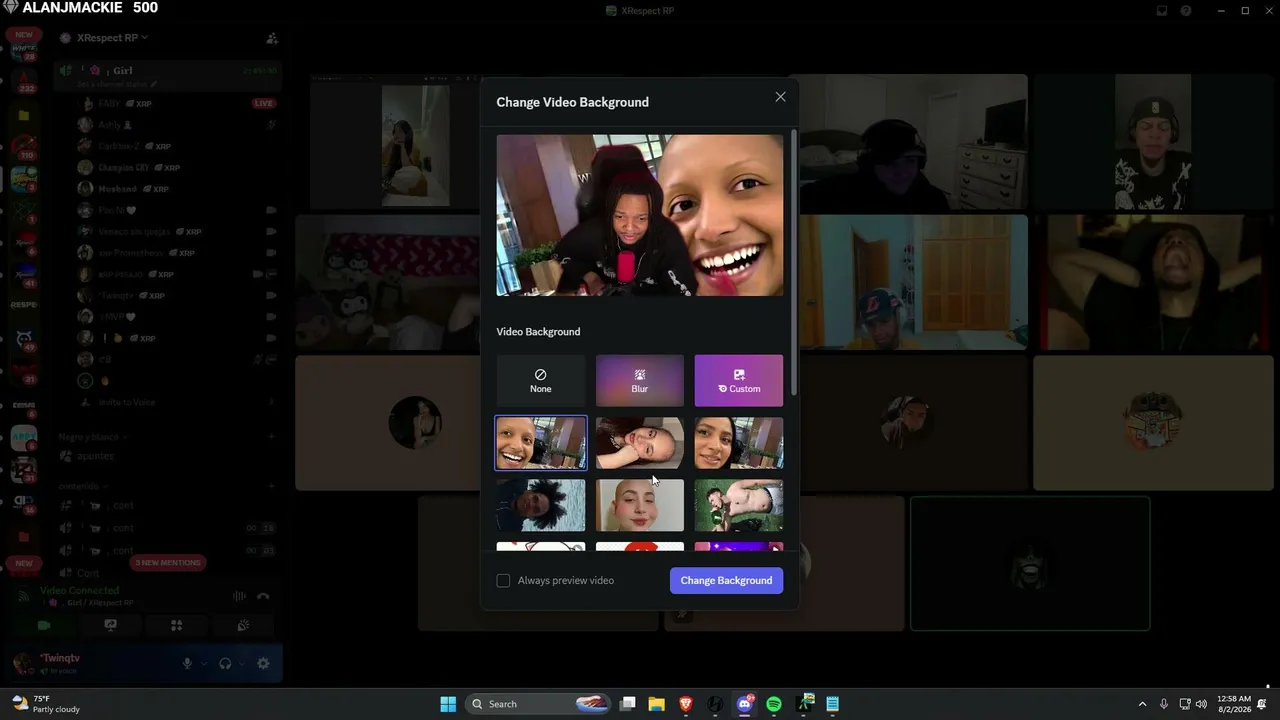Open the apuntes channel

pyautogui.click(x=170, y=456)
